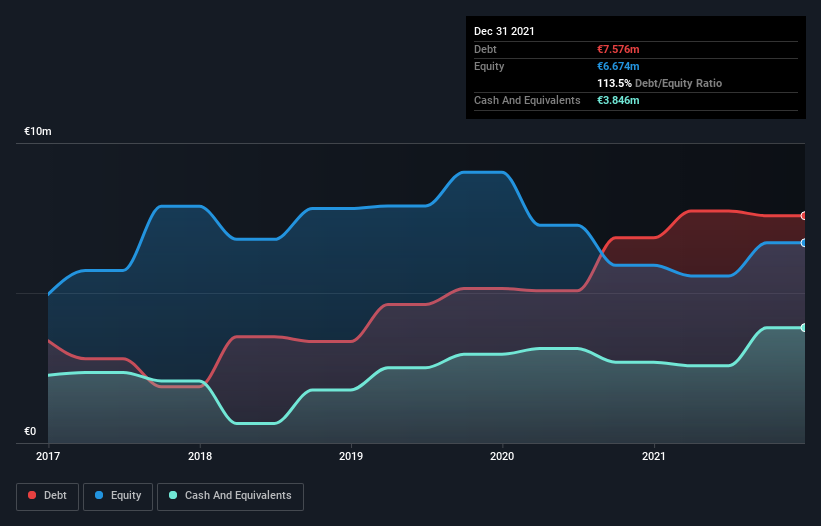
Task: Click the €6.674m equity value
Action: 618,66
